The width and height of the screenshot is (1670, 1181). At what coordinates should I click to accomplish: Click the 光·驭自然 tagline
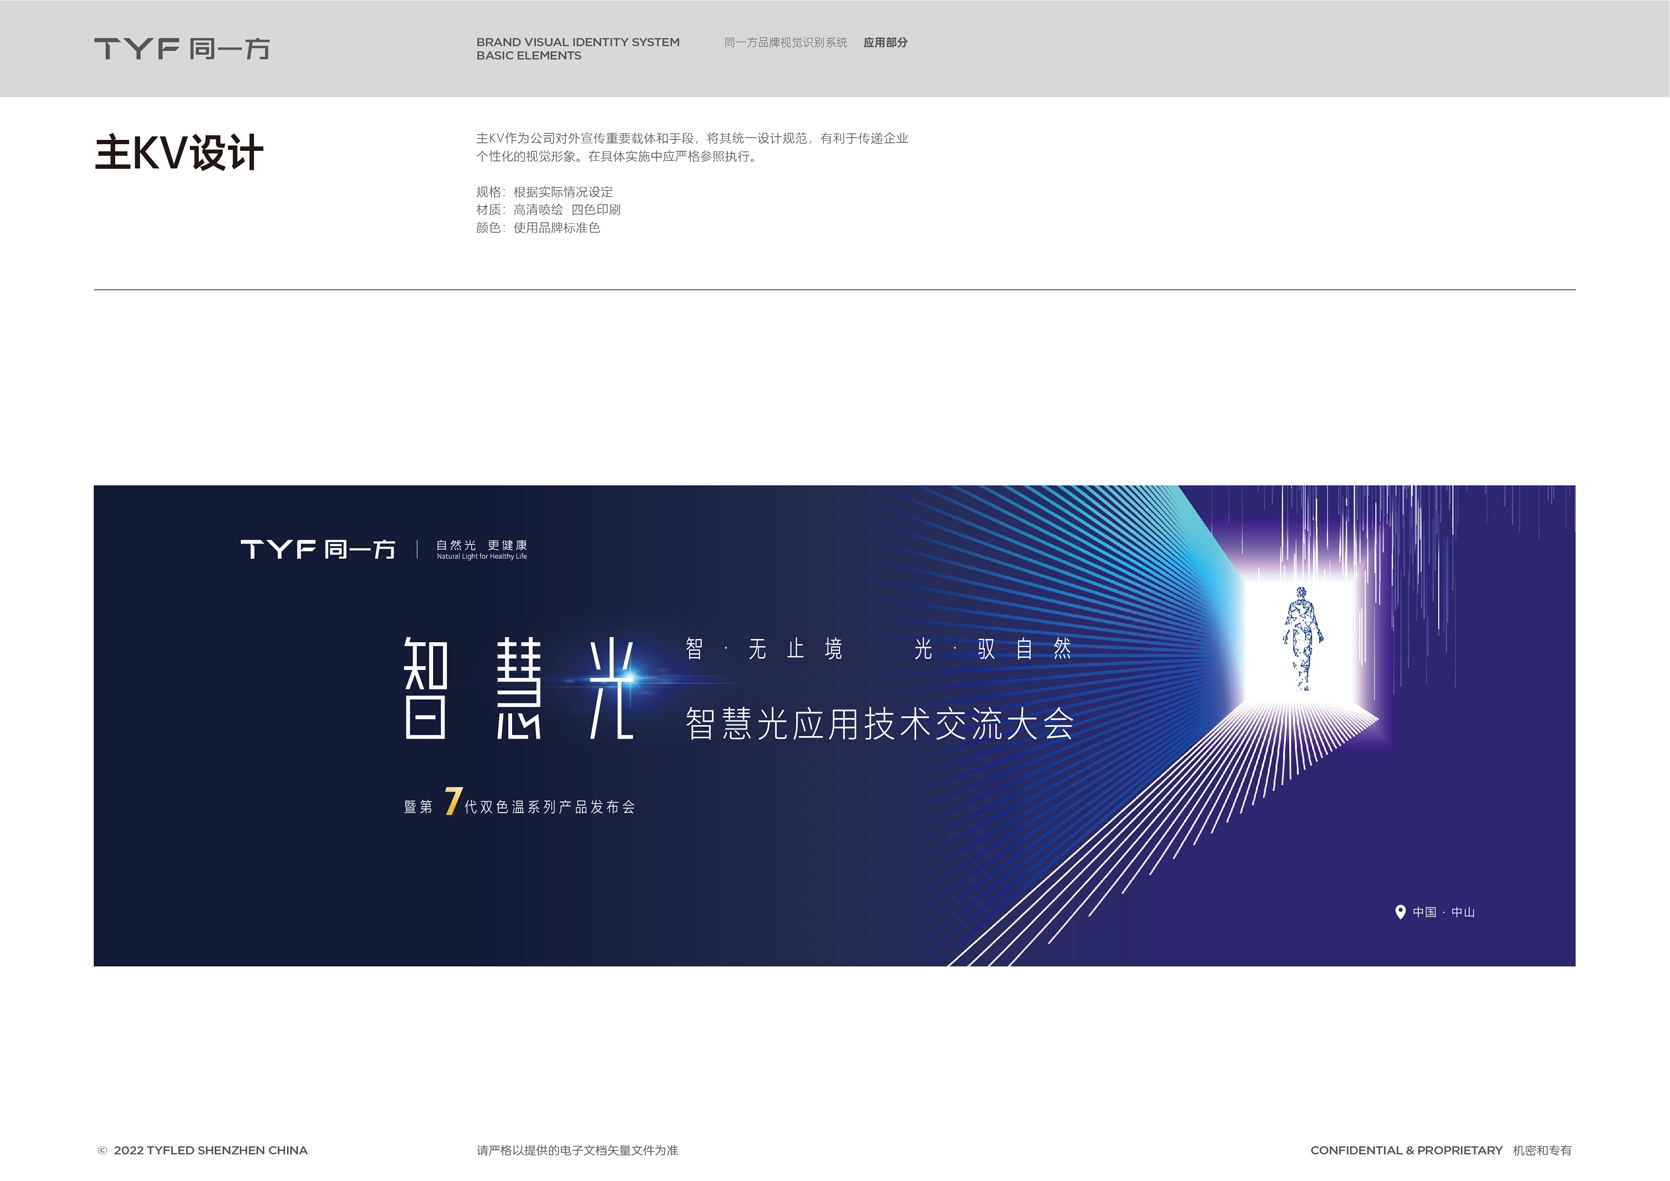pos(992,650)
